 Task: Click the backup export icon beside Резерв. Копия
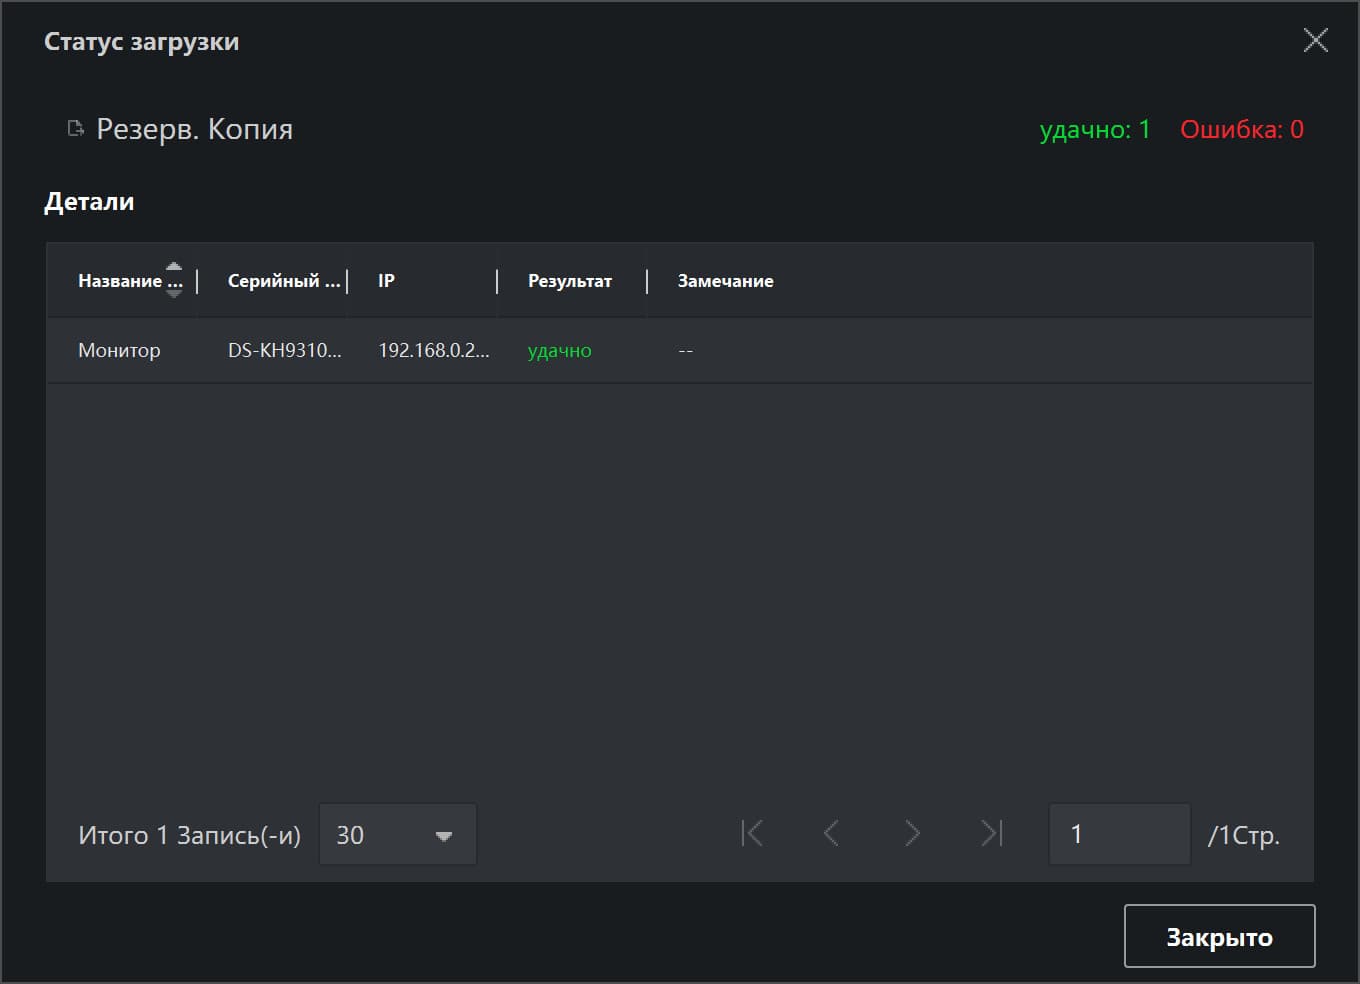coord(75,128)
